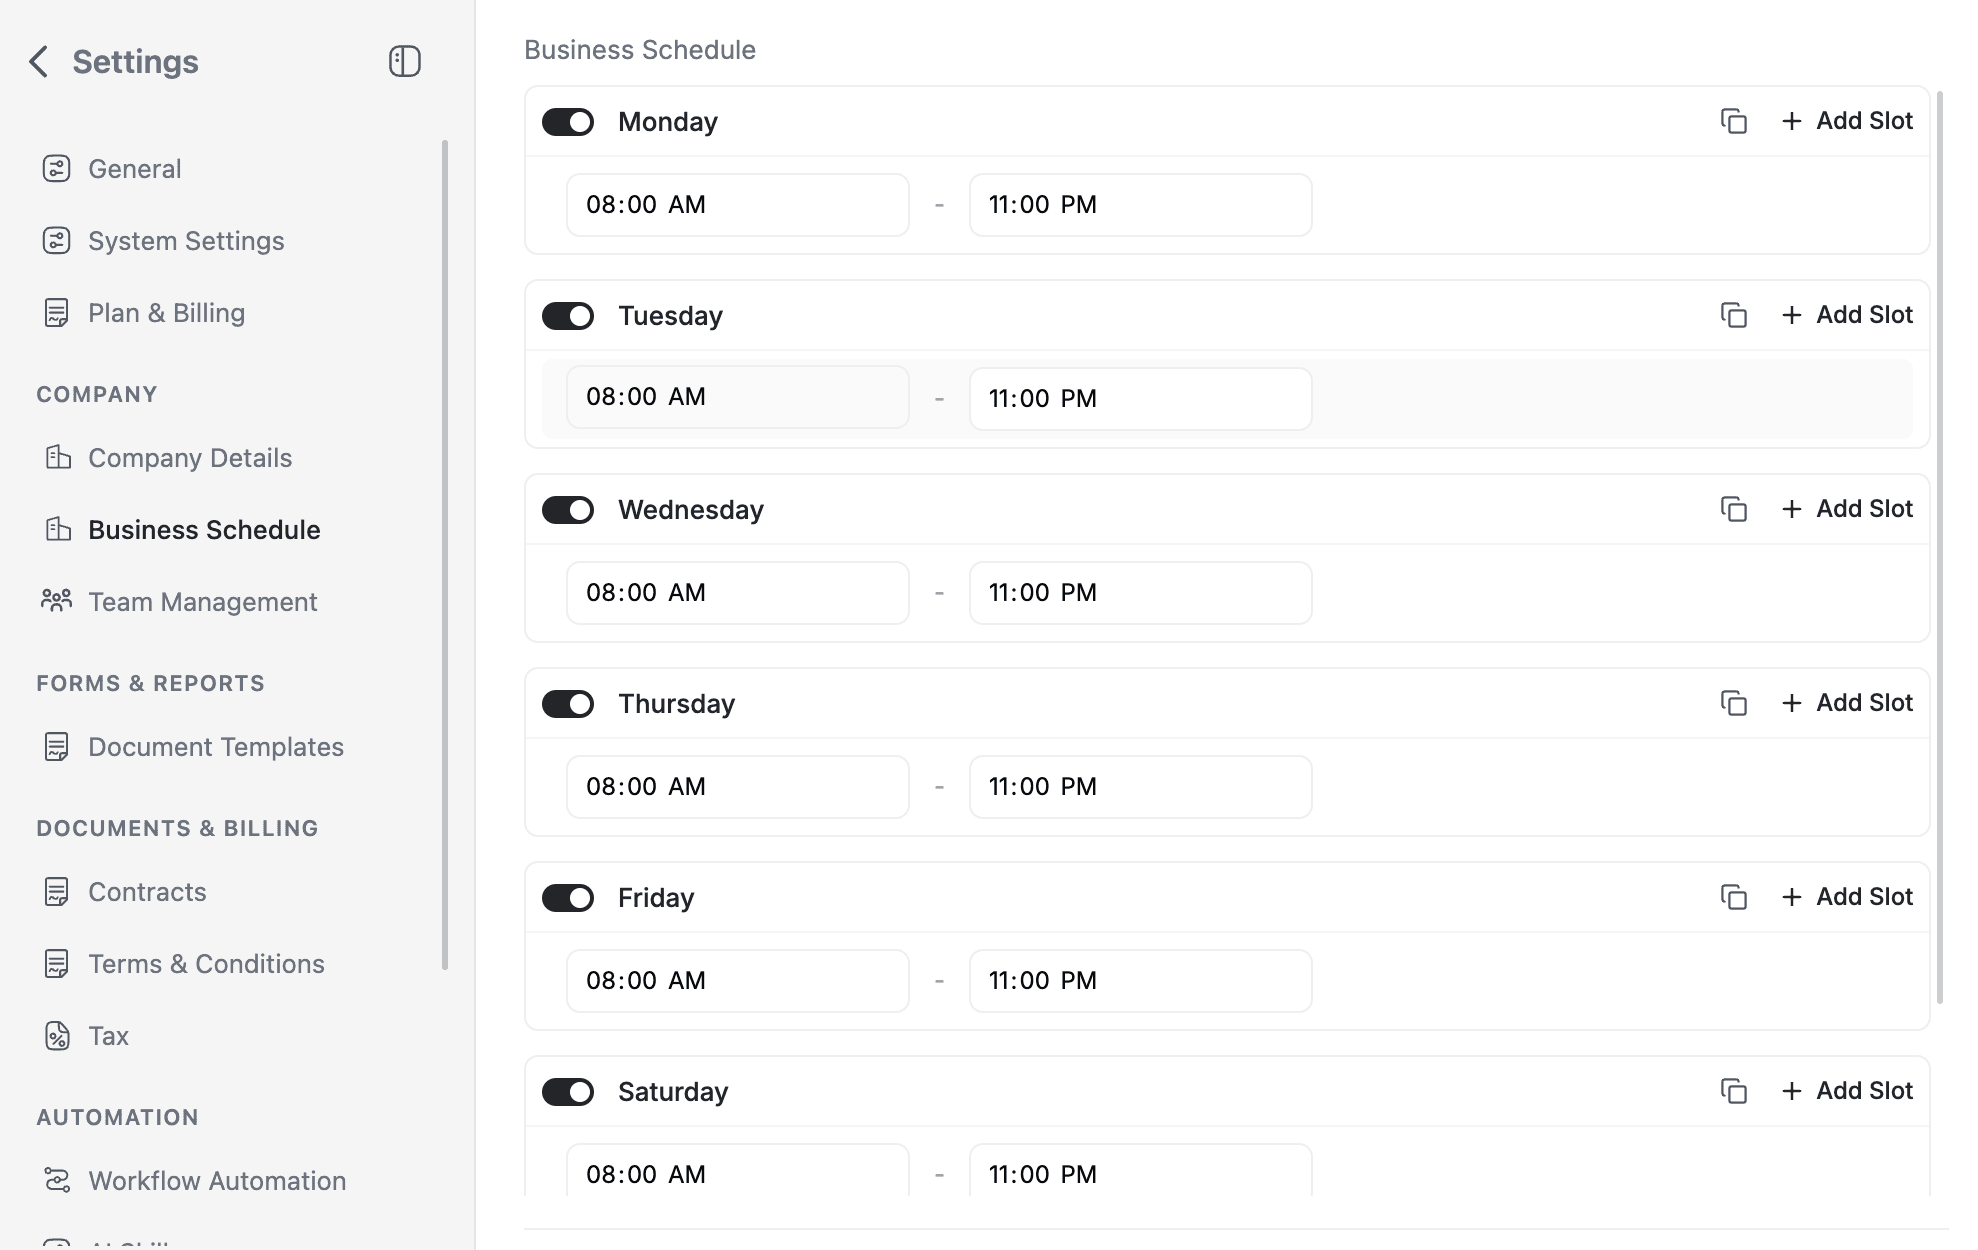Open Thursday's end time selector
The width and height of the screenshot is (1978, 1250).
1140,786
